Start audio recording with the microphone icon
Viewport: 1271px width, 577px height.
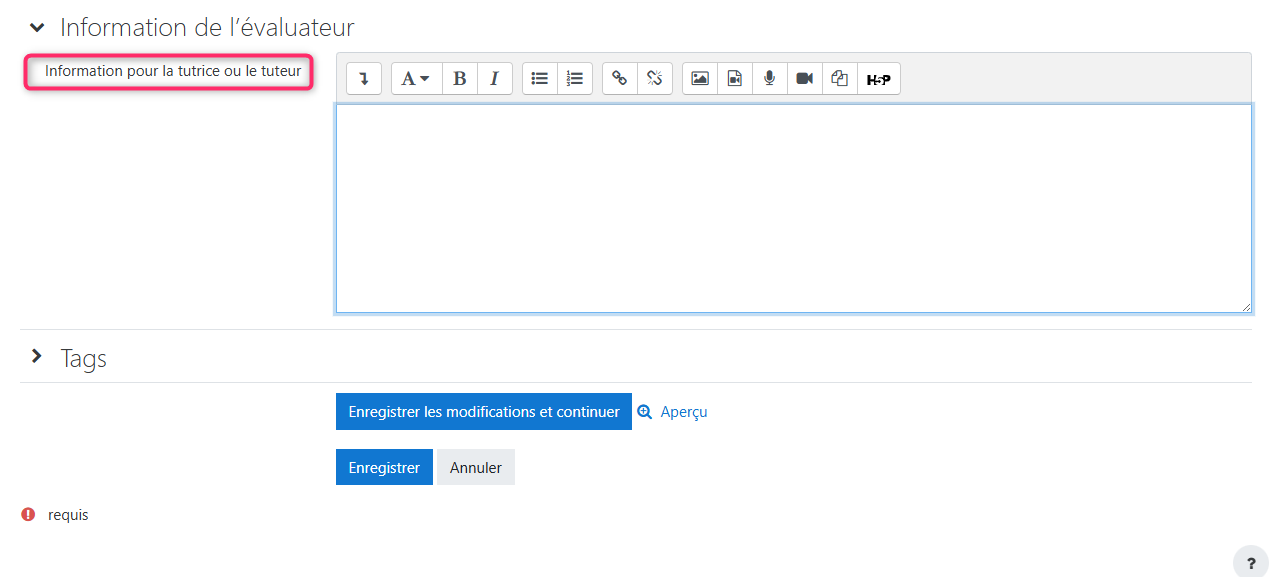coord(769,79)
